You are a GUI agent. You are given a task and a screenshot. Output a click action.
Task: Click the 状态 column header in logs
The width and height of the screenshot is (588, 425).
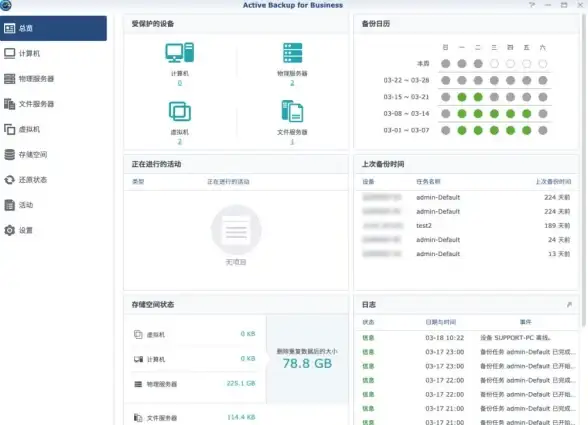point(368,322)
